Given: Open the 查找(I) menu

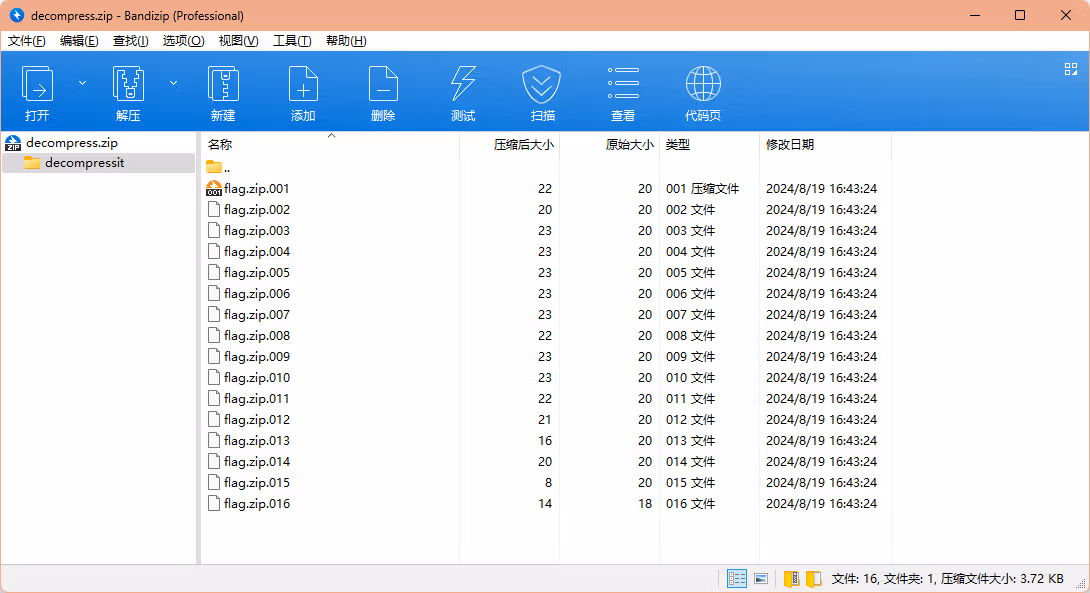Looking at the screenshot, I should coord(131,41).
